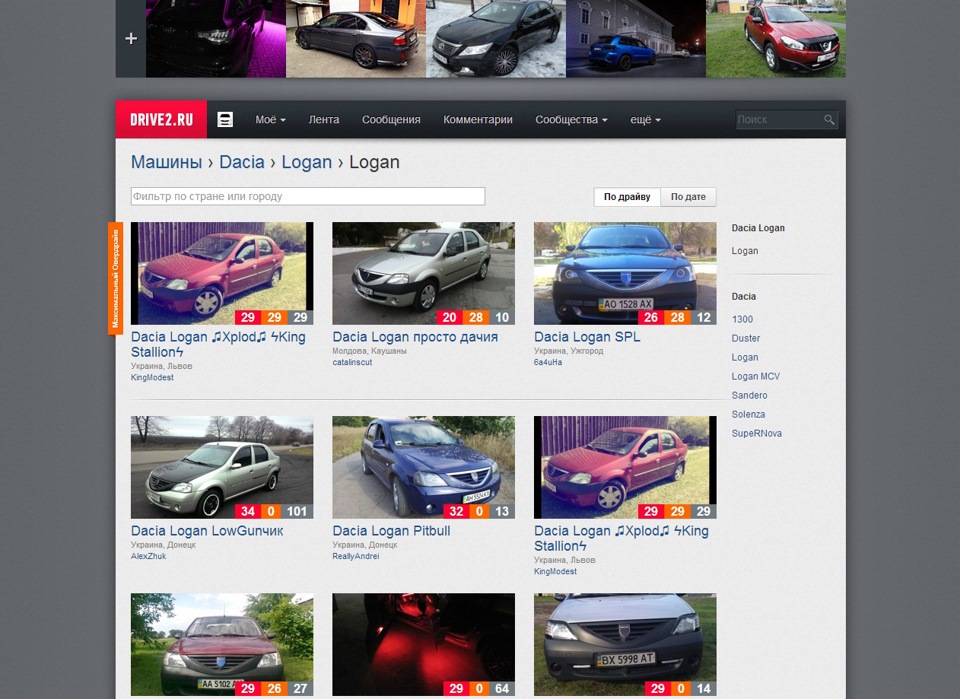Open Dacia Logan просто дачия title link
Screen dimensions: 960x699
coord(415,337)
